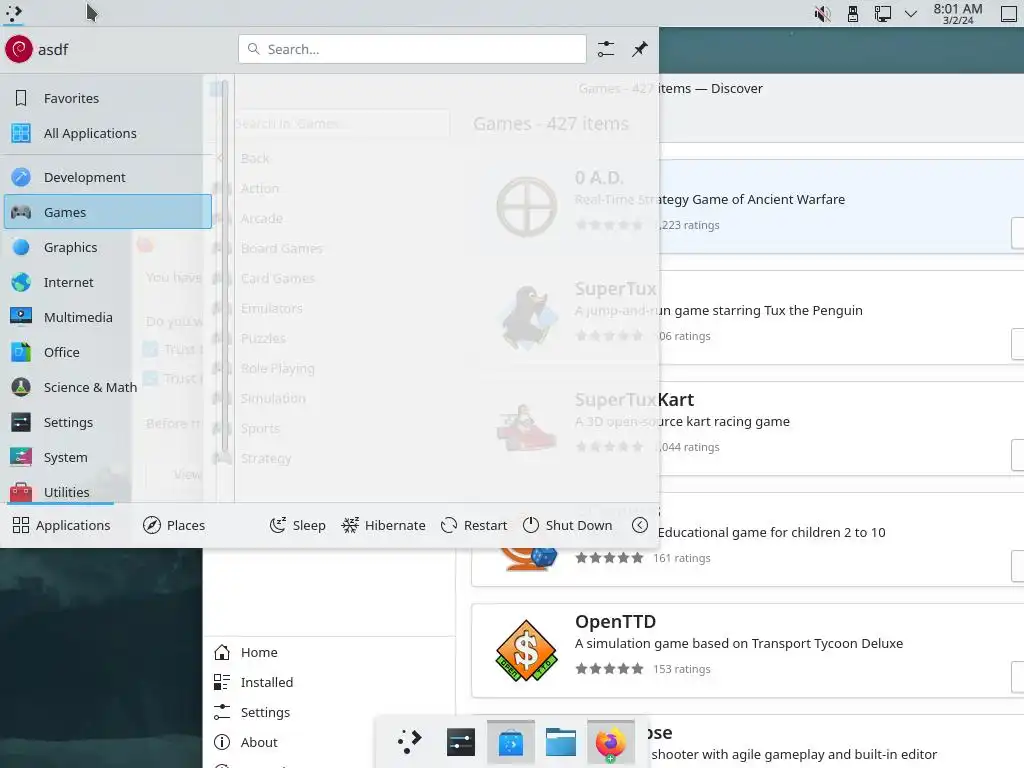This screenshot has width=1024, height=768.
Task: Pin the launcher open with pin icon
Action: [639, 49]
